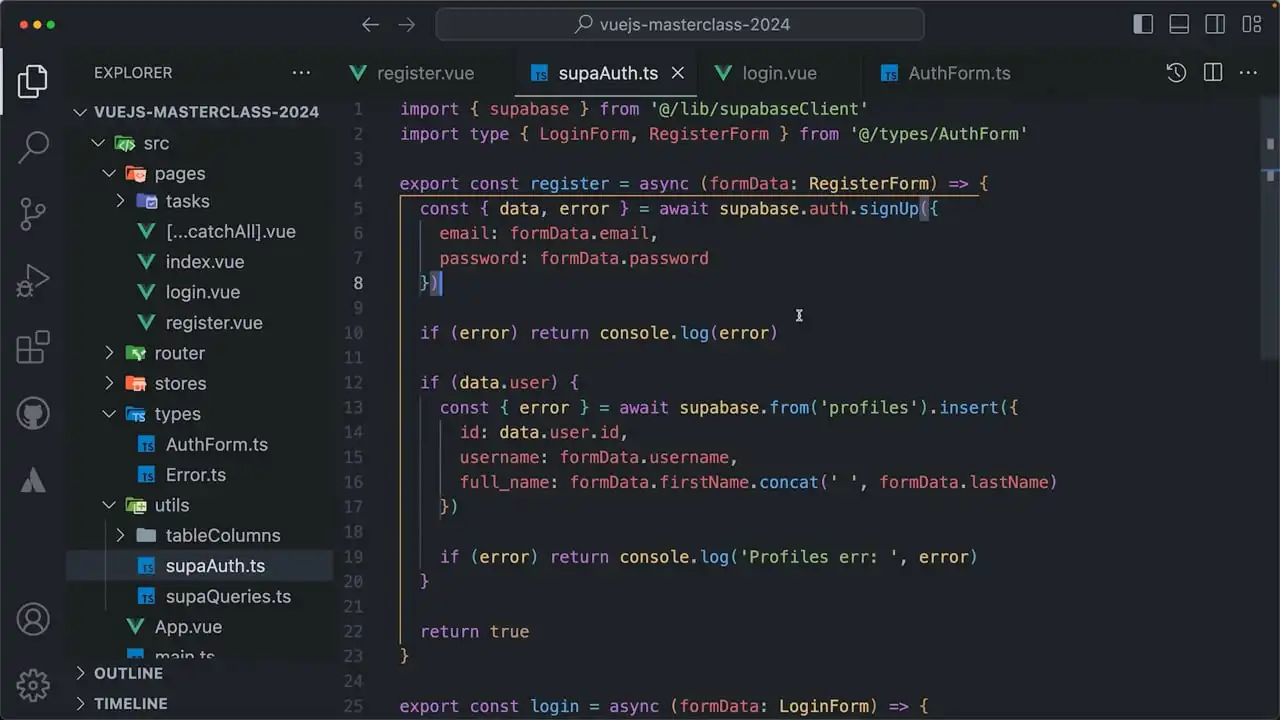Open index.vue in the file tree
This screenshot has height=720, width=1280.
(x=200, y=262)
